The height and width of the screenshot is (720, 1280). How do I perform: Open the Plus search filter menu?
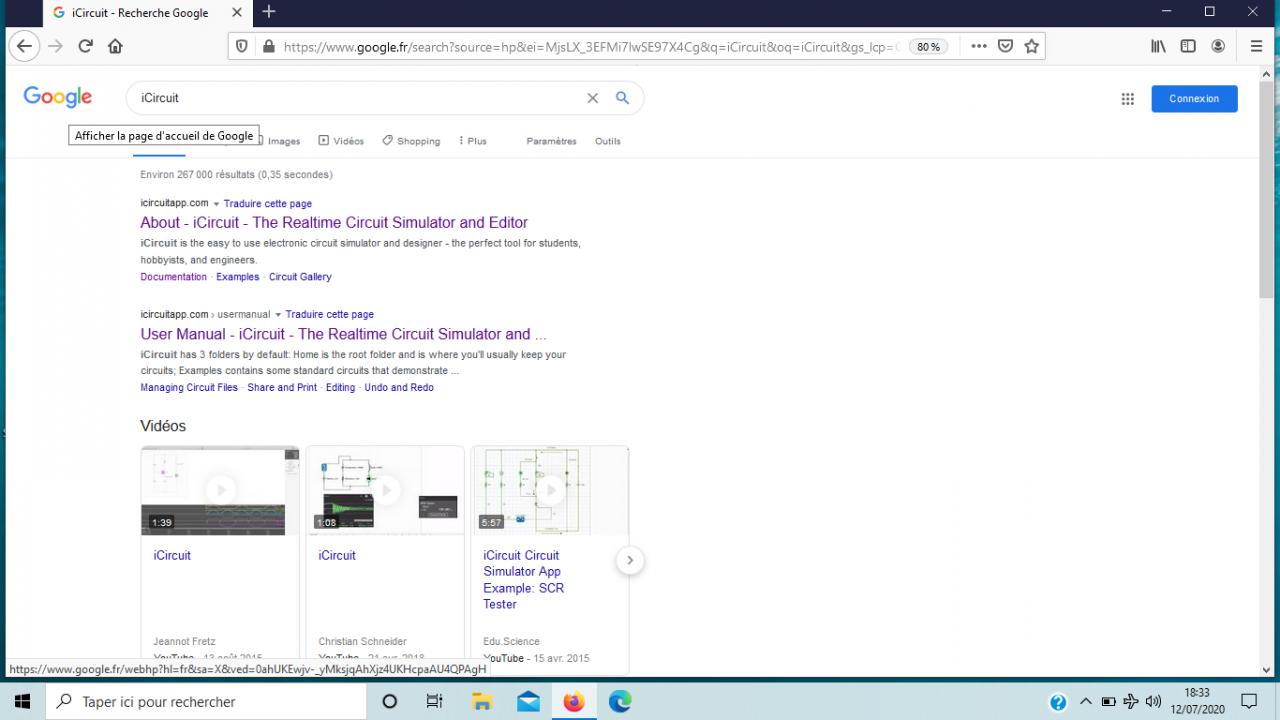[472, 141]
